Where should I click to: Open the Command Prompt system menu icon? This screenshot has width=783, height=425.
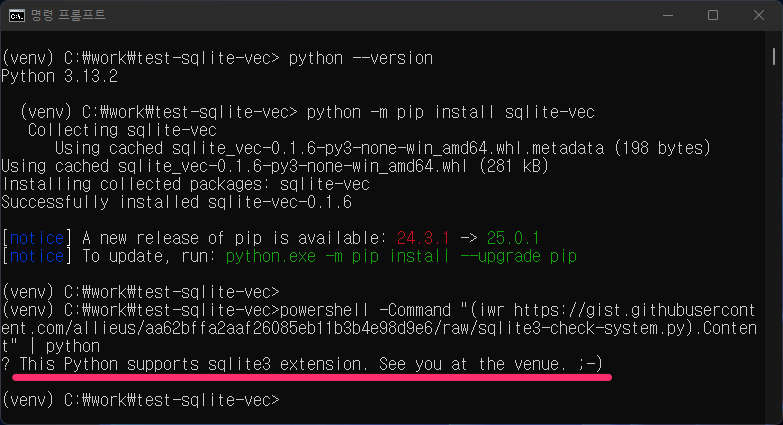click(17, 15)
